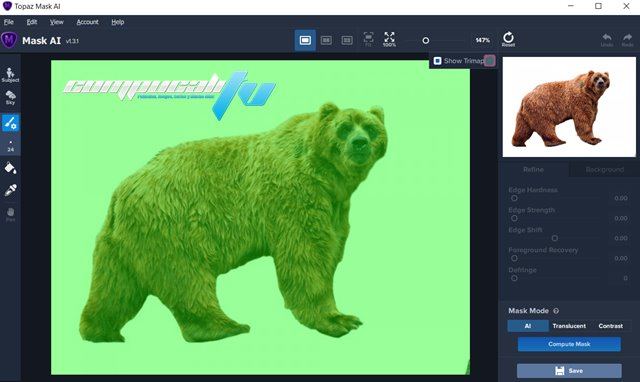Screen dimensions: 640x382
Task: Adjust the Edge Hardness slider
Action: (x=514, y=198)
